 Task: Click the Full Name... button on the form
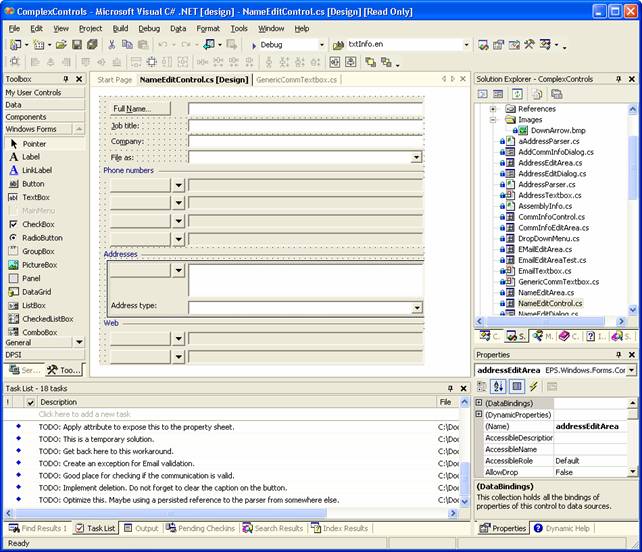(x=139, y=108)
